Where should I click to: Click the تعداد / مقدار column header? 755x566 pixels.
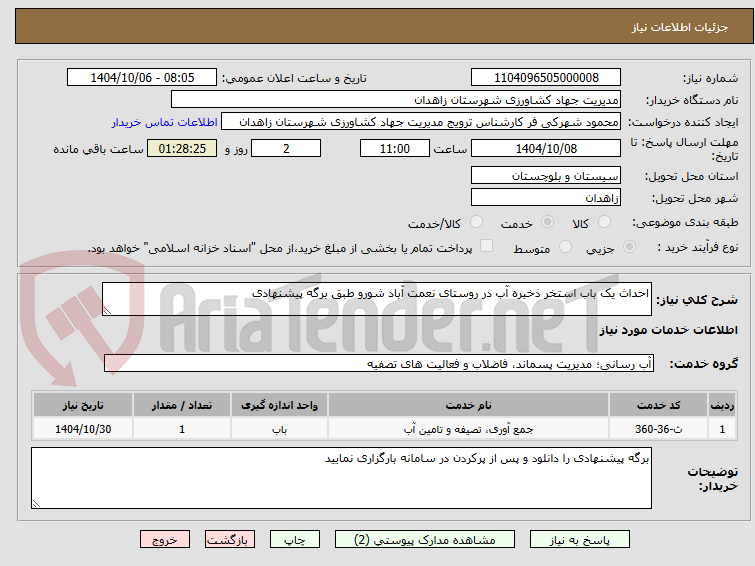pos(182,405)
